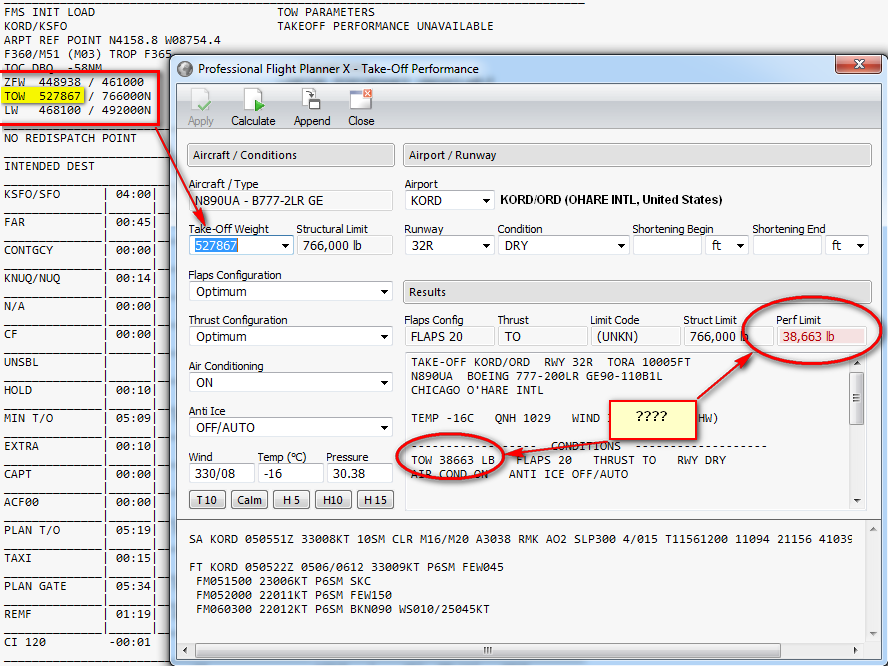Click the Flaps Config result field
Viewport: 888px width, 666px height.
point(449,336)
